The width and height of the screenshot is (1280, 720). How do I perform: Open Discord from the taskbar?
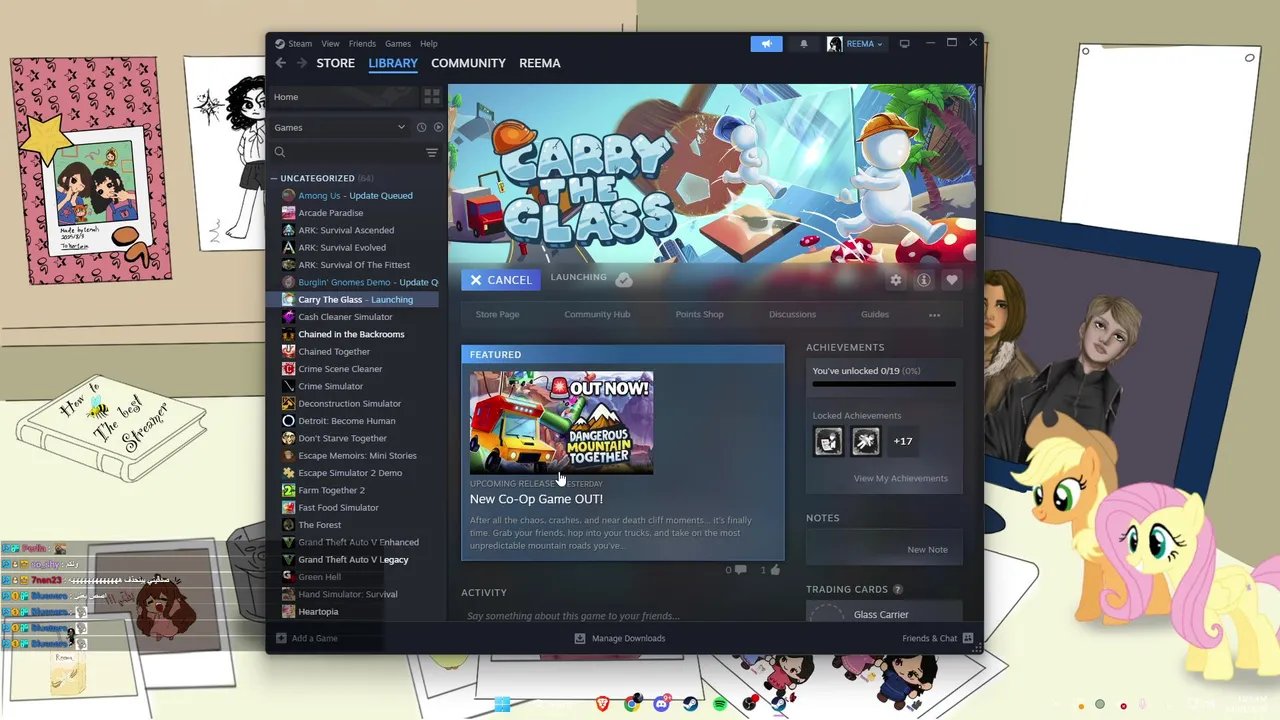[661, 704]
